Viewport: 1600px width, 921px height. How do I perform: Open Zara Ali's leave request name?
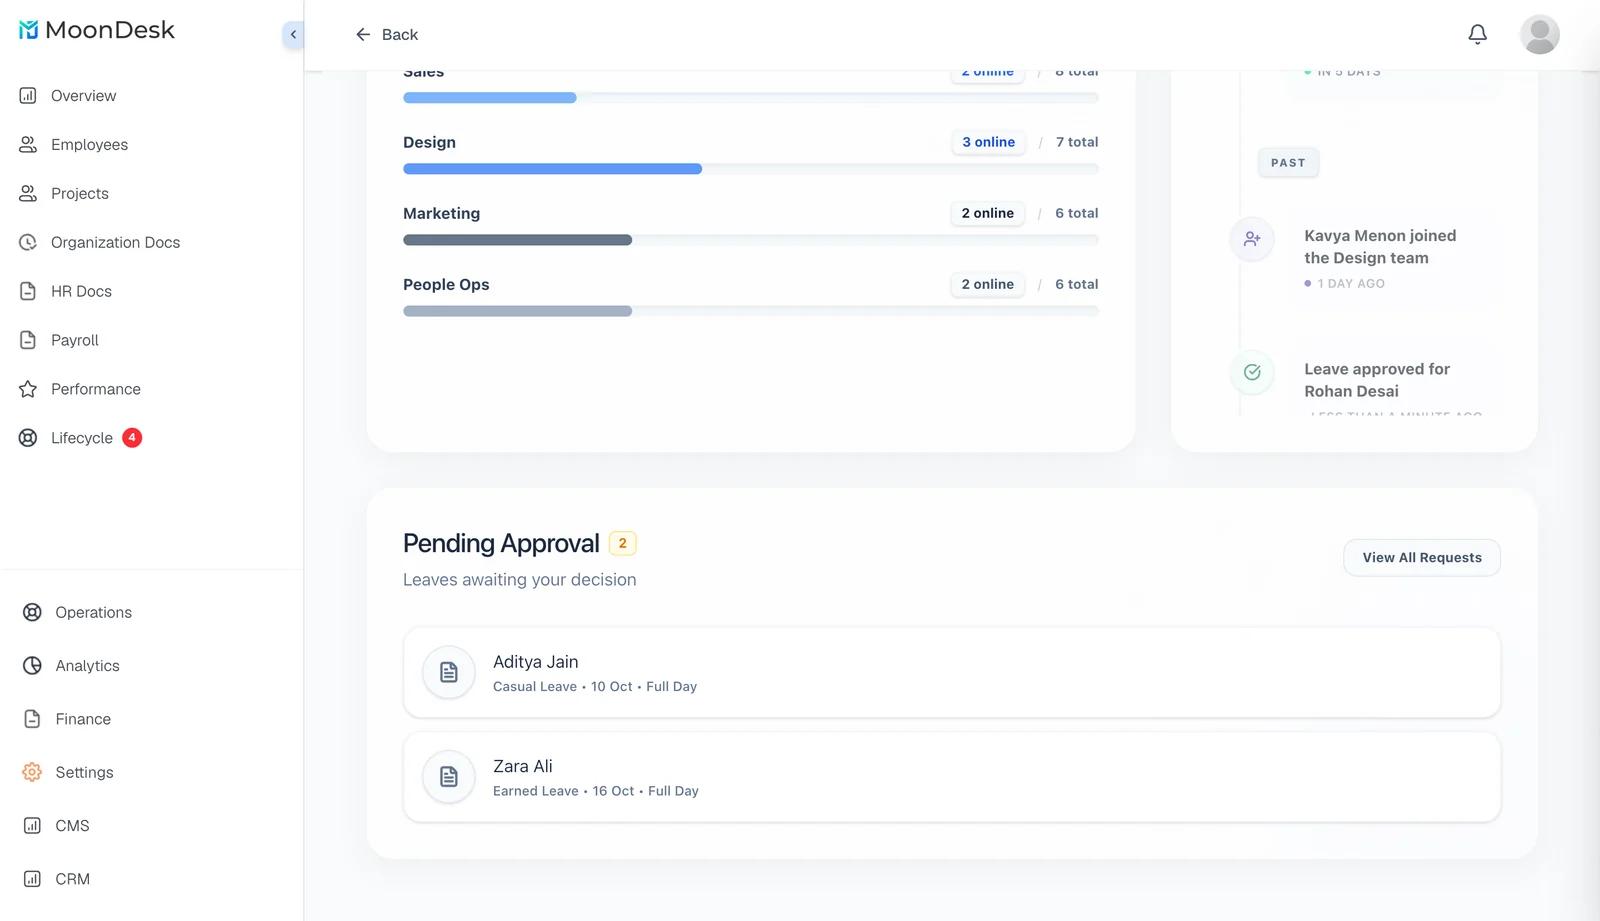point(522,766)
